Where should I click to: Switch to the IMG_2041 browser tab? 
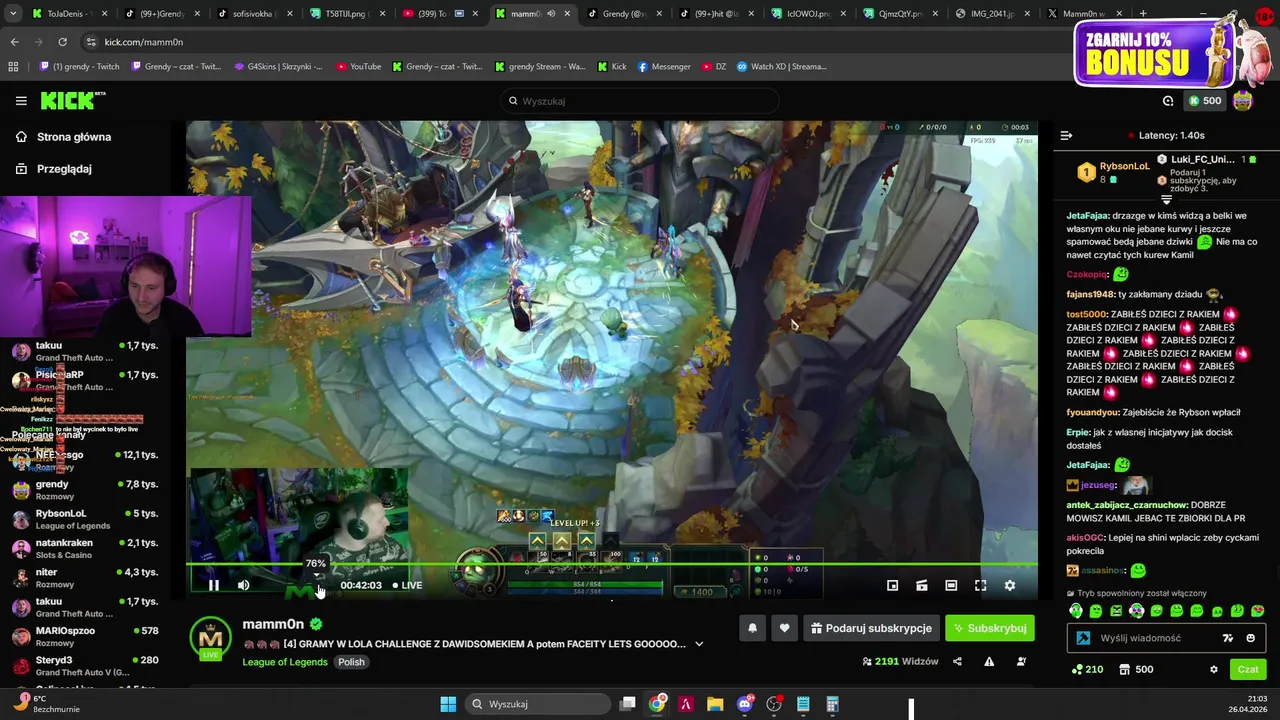click(990, 14)
